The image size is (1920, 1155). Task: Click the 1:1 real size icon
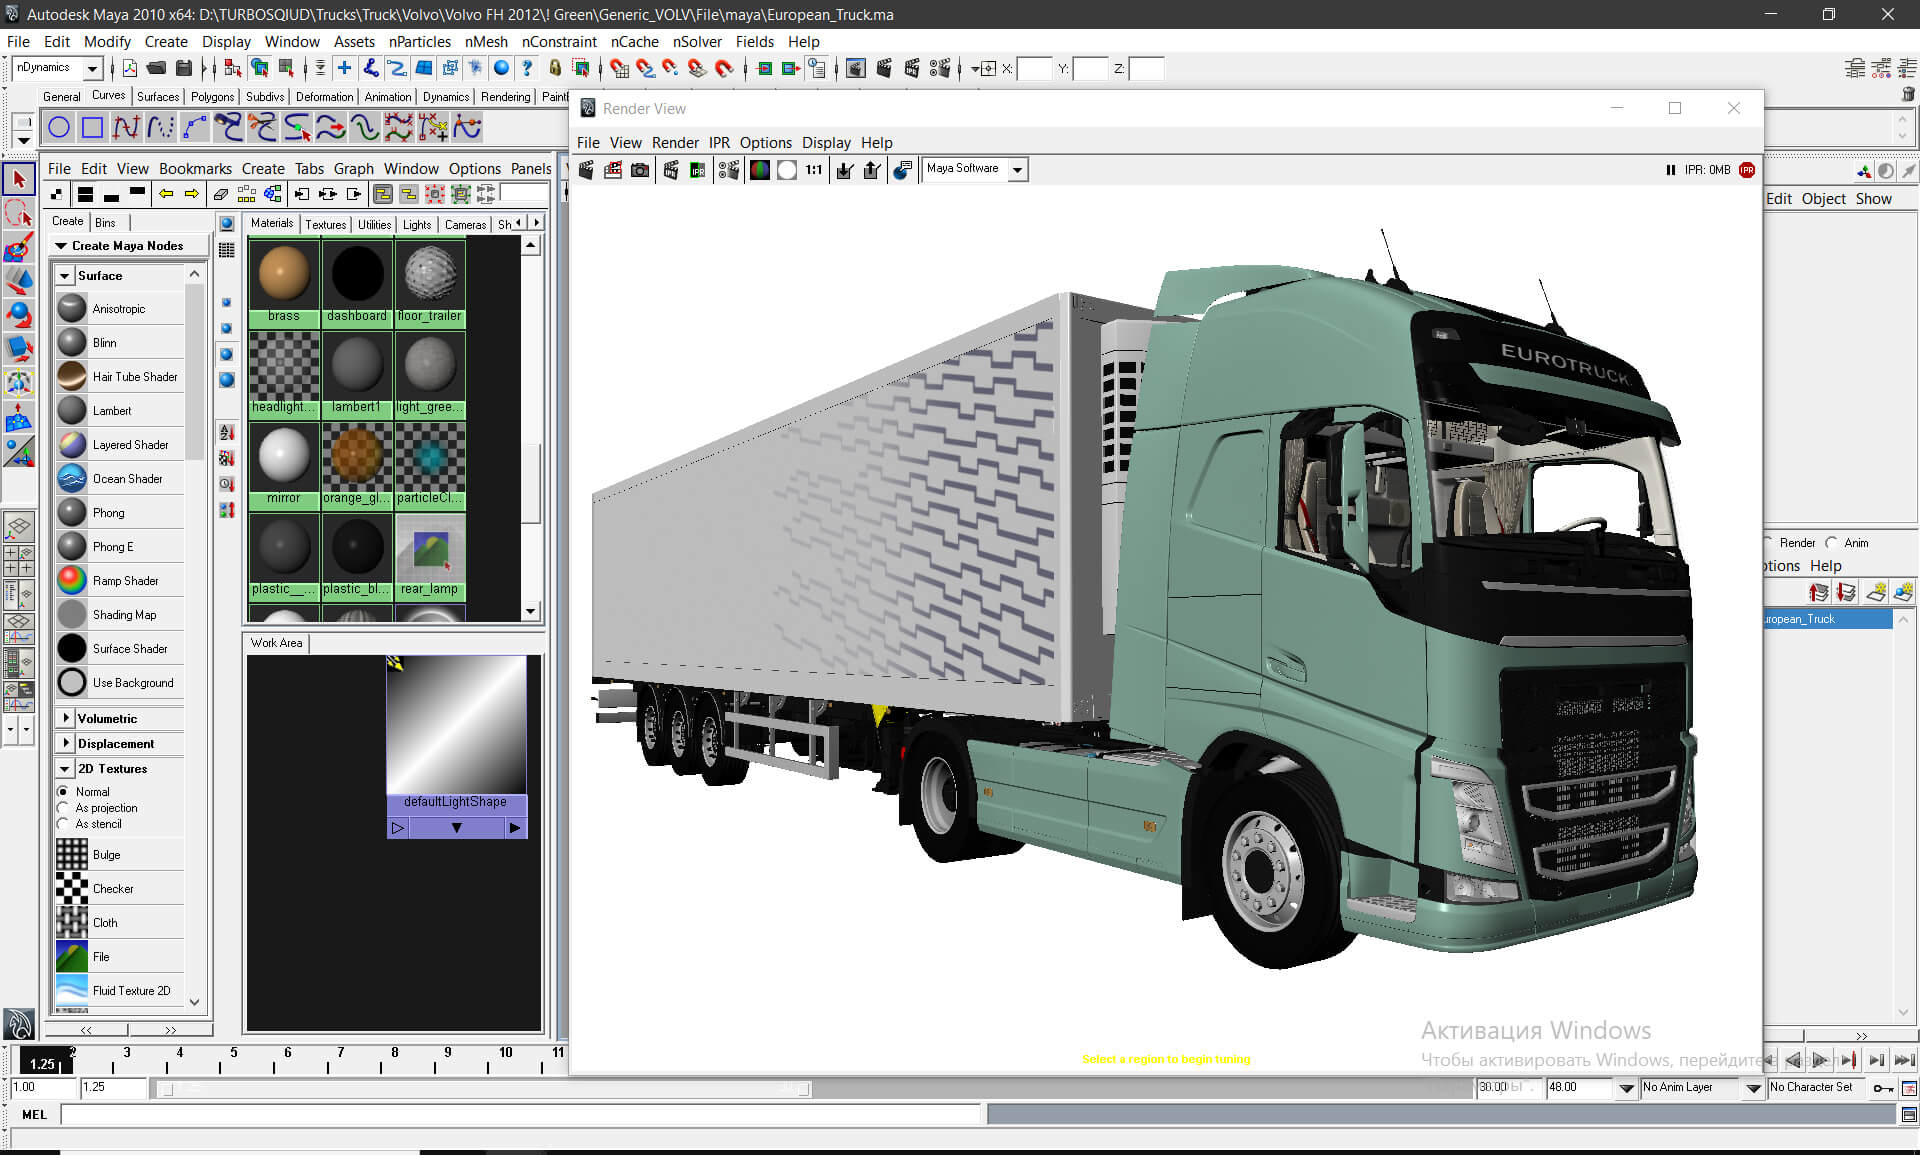814,170
